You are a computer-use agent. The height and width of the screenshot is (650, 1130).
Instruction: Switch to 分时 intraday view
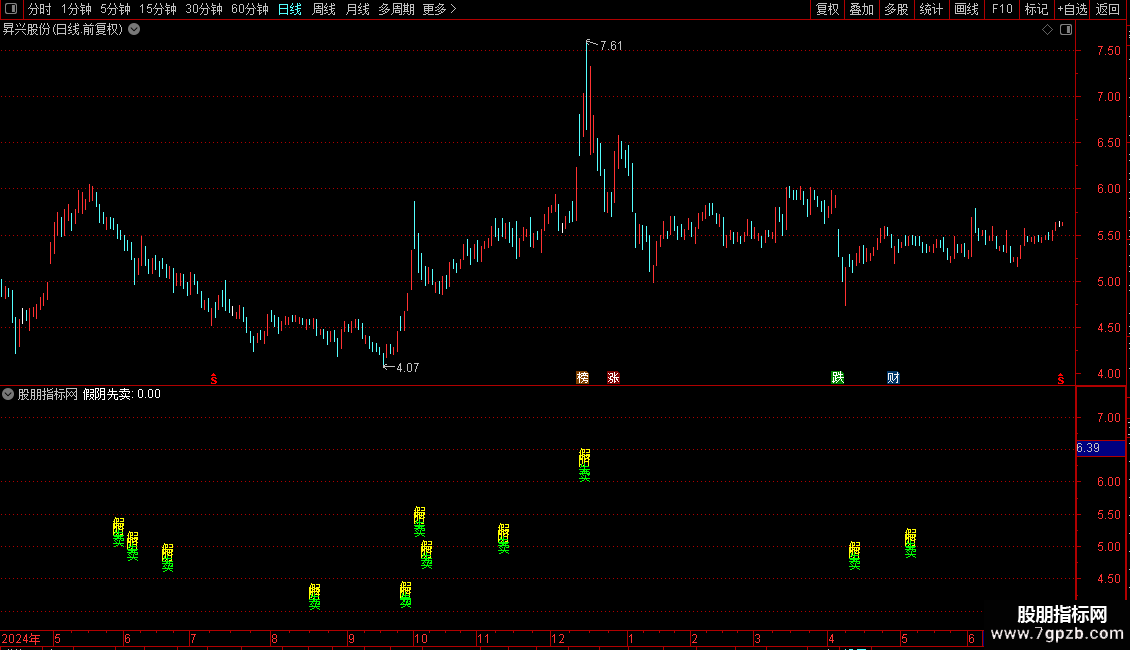tap(40, 9)
